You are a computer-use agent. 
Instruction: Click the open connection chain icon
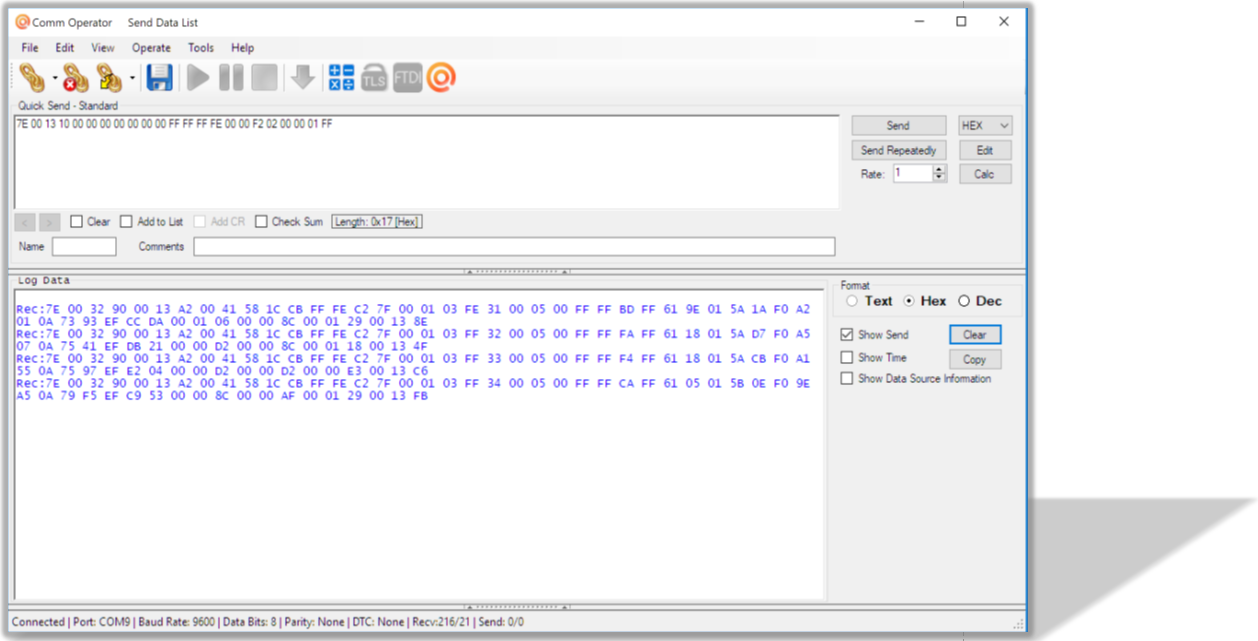tap(32, 77)
